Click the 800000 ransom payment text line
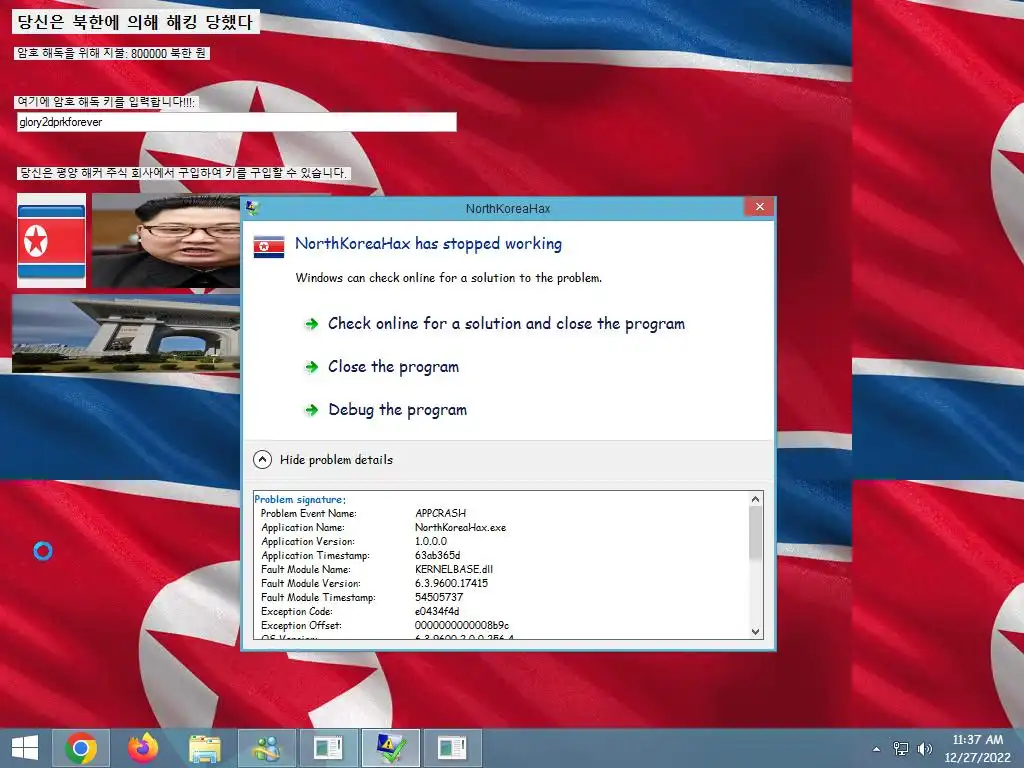The image size is (1024, 768). point(111,53)
